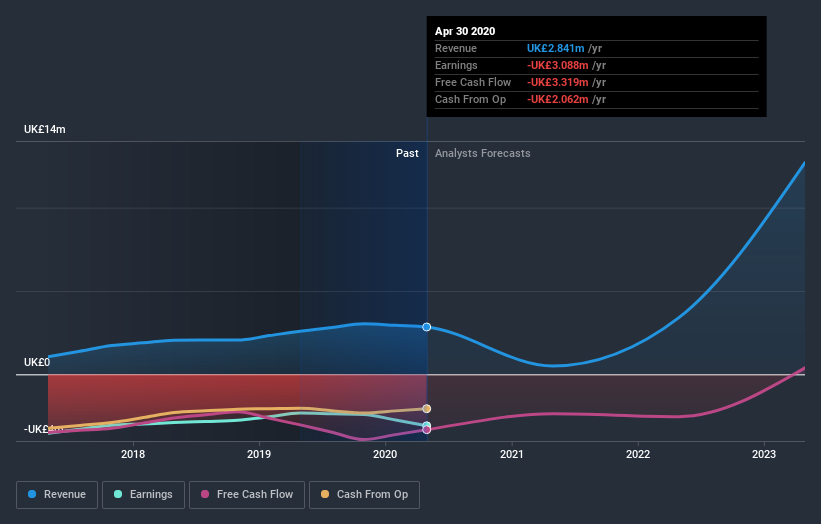Image resolution: width=821 pixels, height=524 pixels.
Task: Click the -UK£2.062m cash from op value
Action: click(x=558, y=99)
